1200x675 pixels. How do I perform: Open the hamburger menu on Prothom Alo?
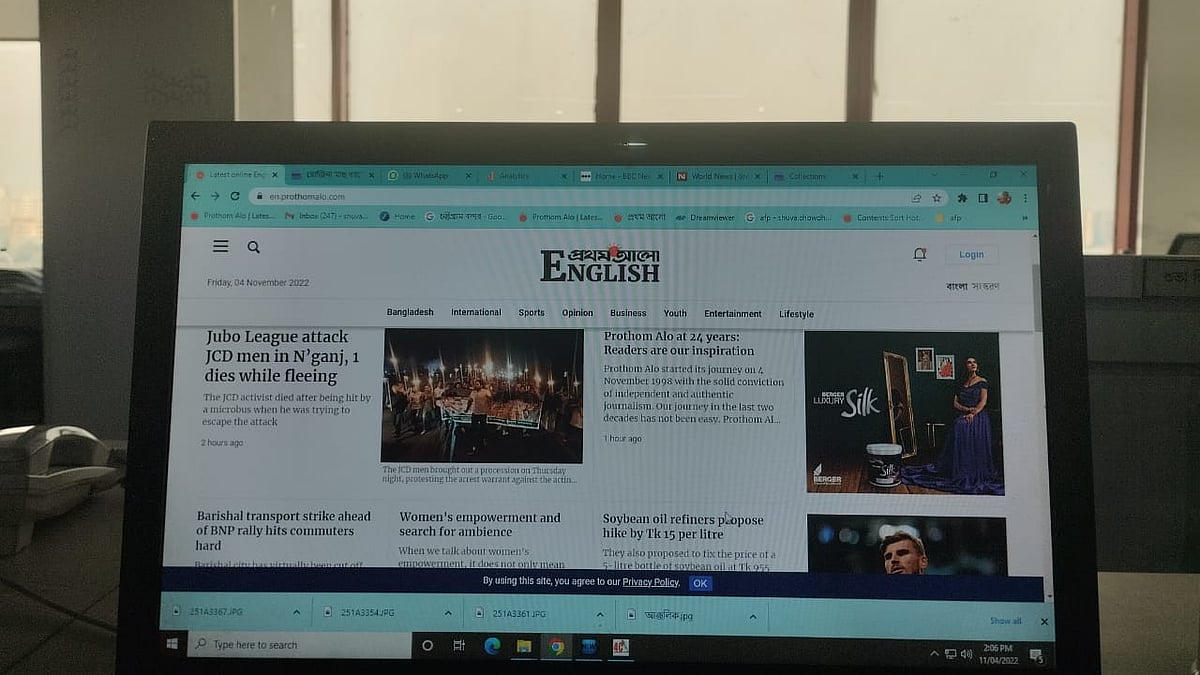[221, 246]
